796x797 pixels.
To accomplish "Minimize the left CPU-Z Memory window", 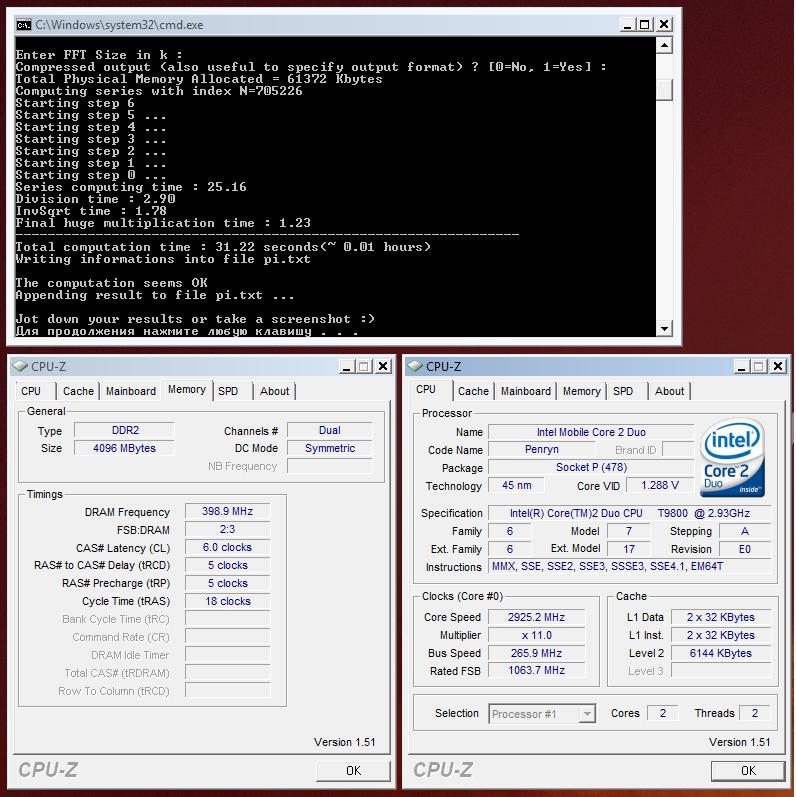I will 347,366.
